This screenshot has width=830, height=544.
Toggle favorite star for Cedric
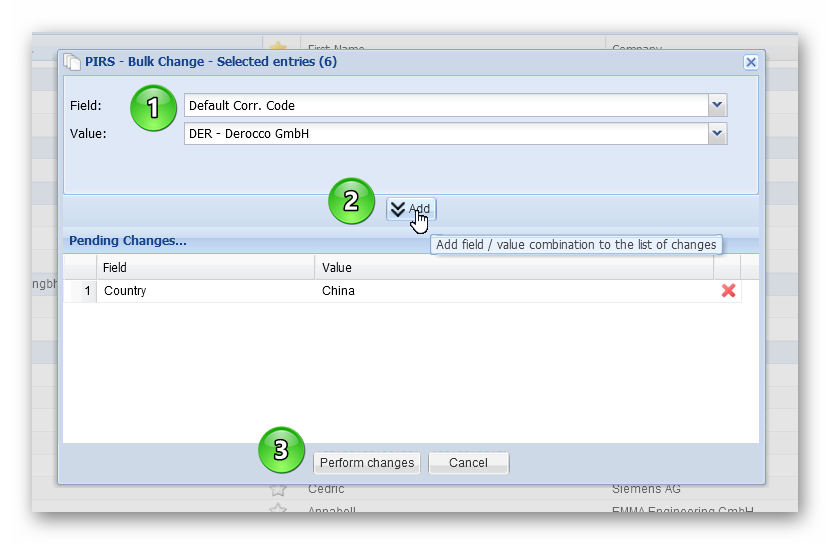[x=278, y=489]
